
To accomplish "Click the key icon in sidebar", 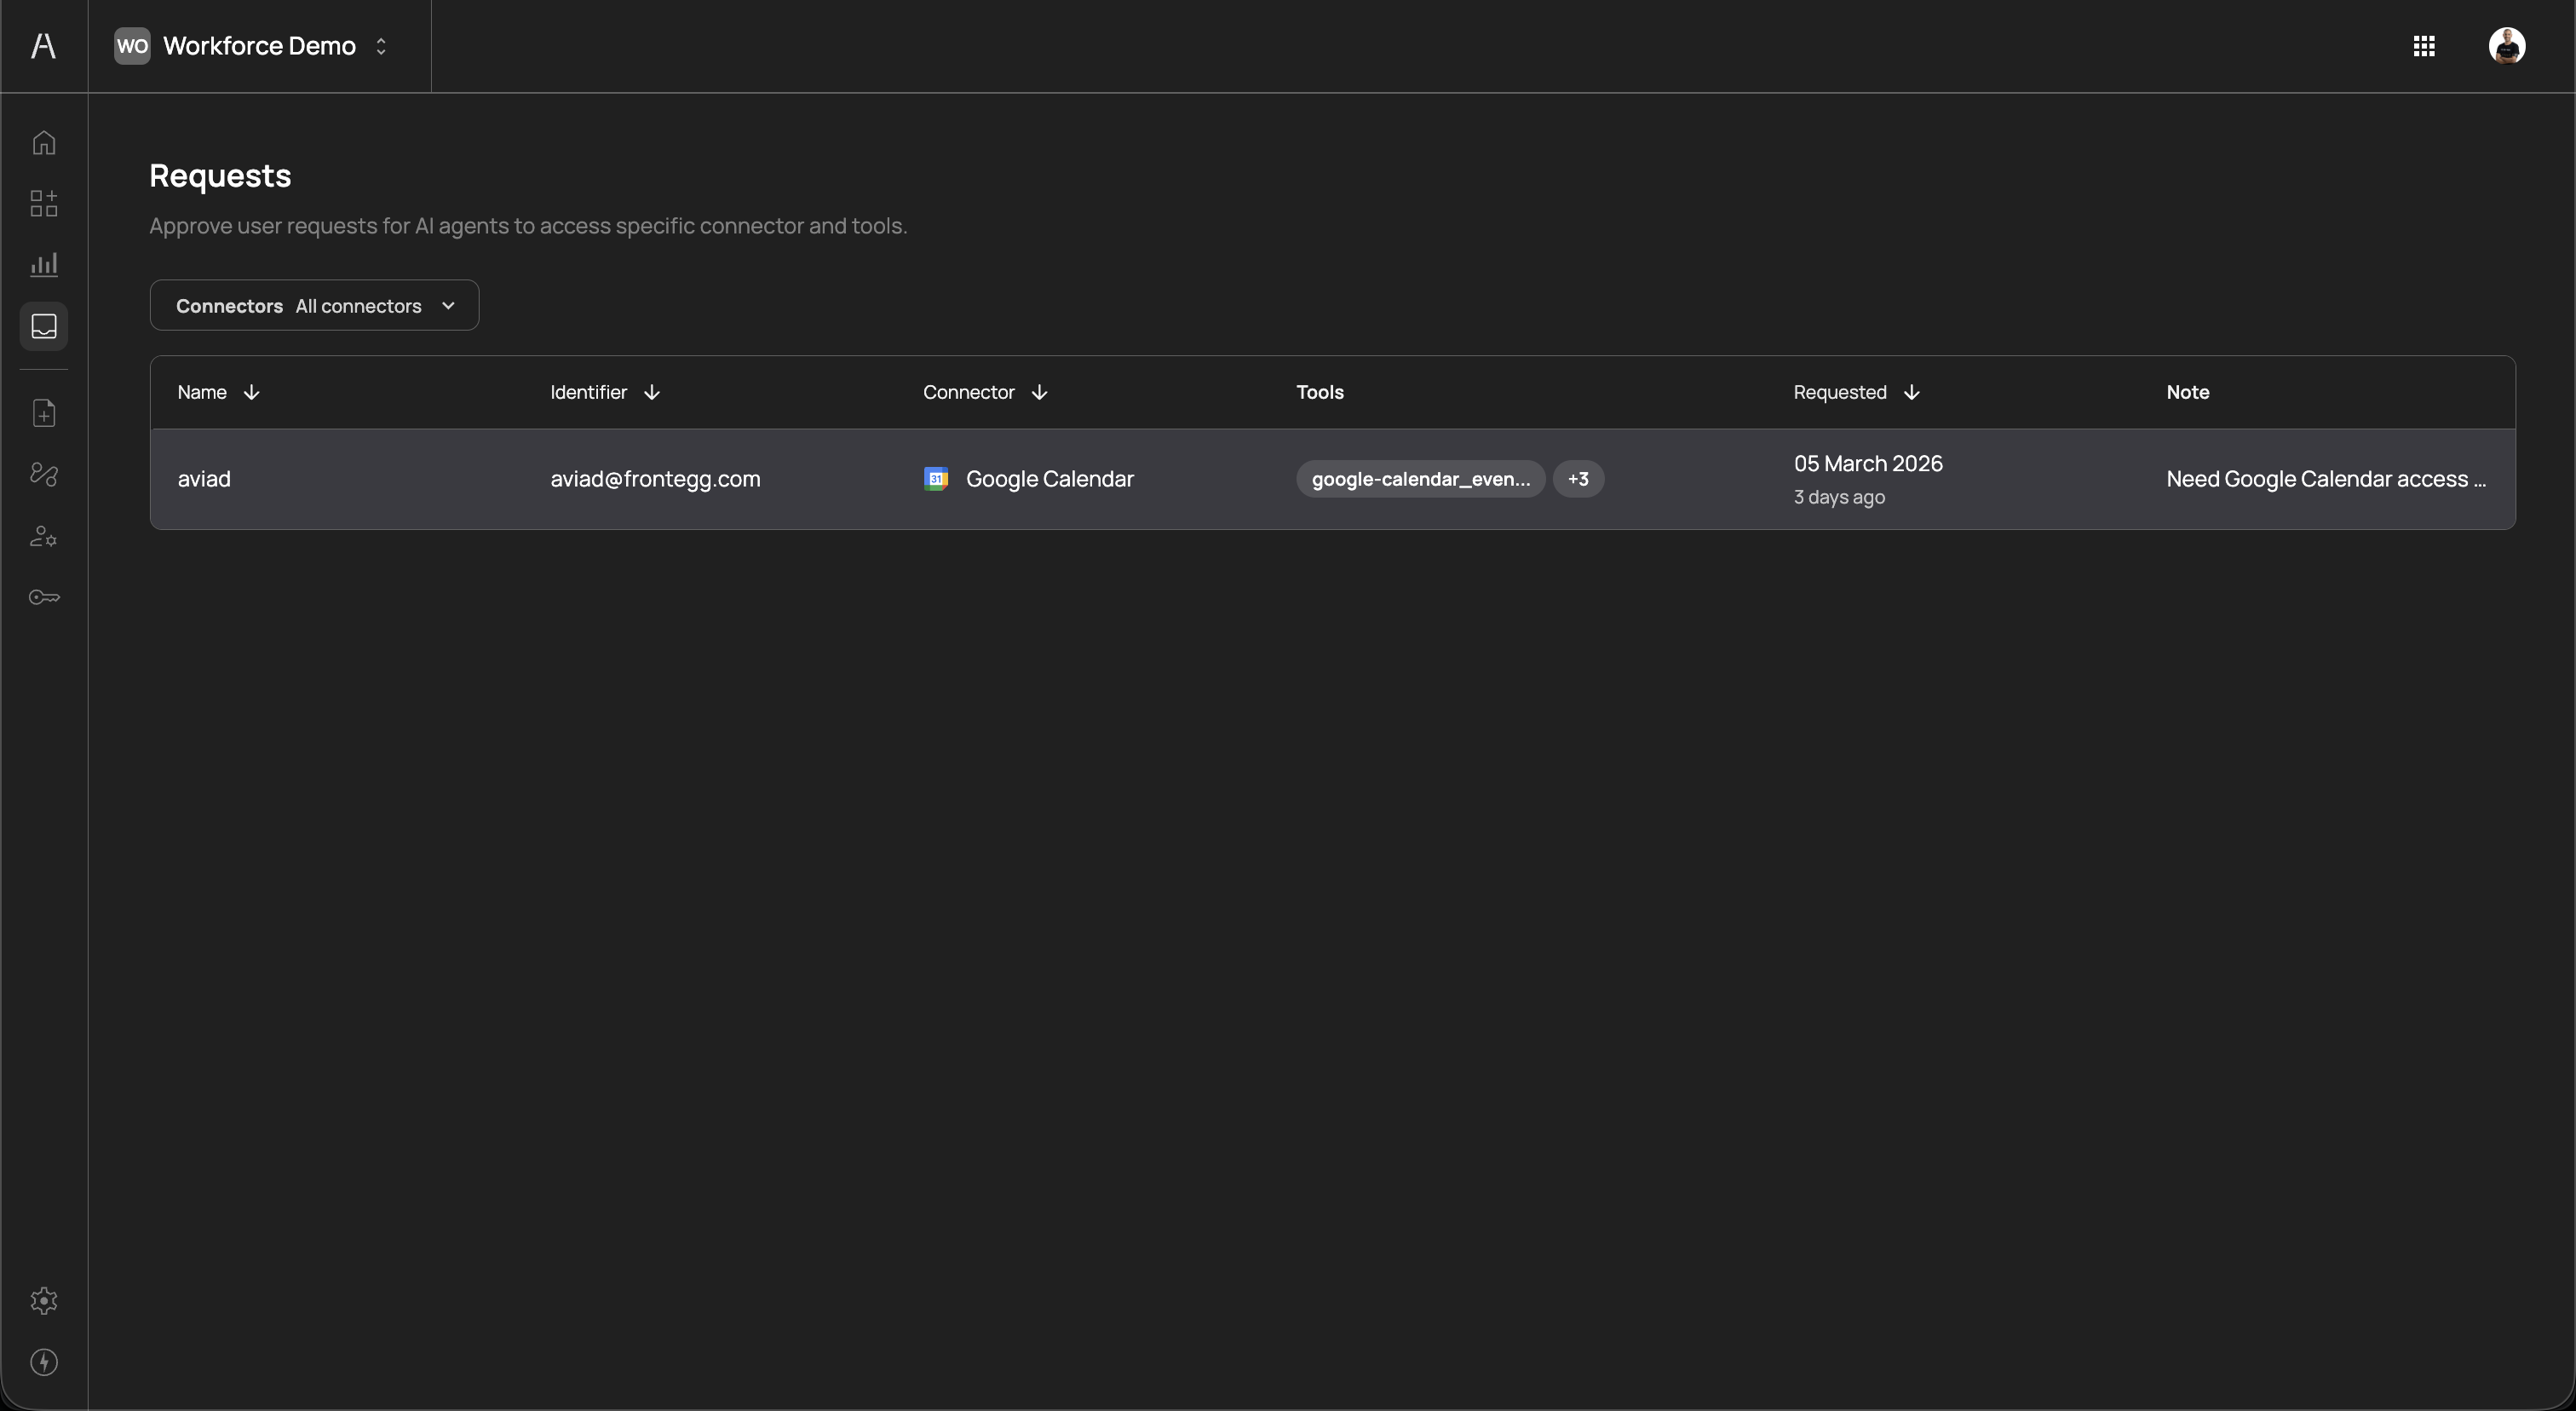I will coord(44,598).
